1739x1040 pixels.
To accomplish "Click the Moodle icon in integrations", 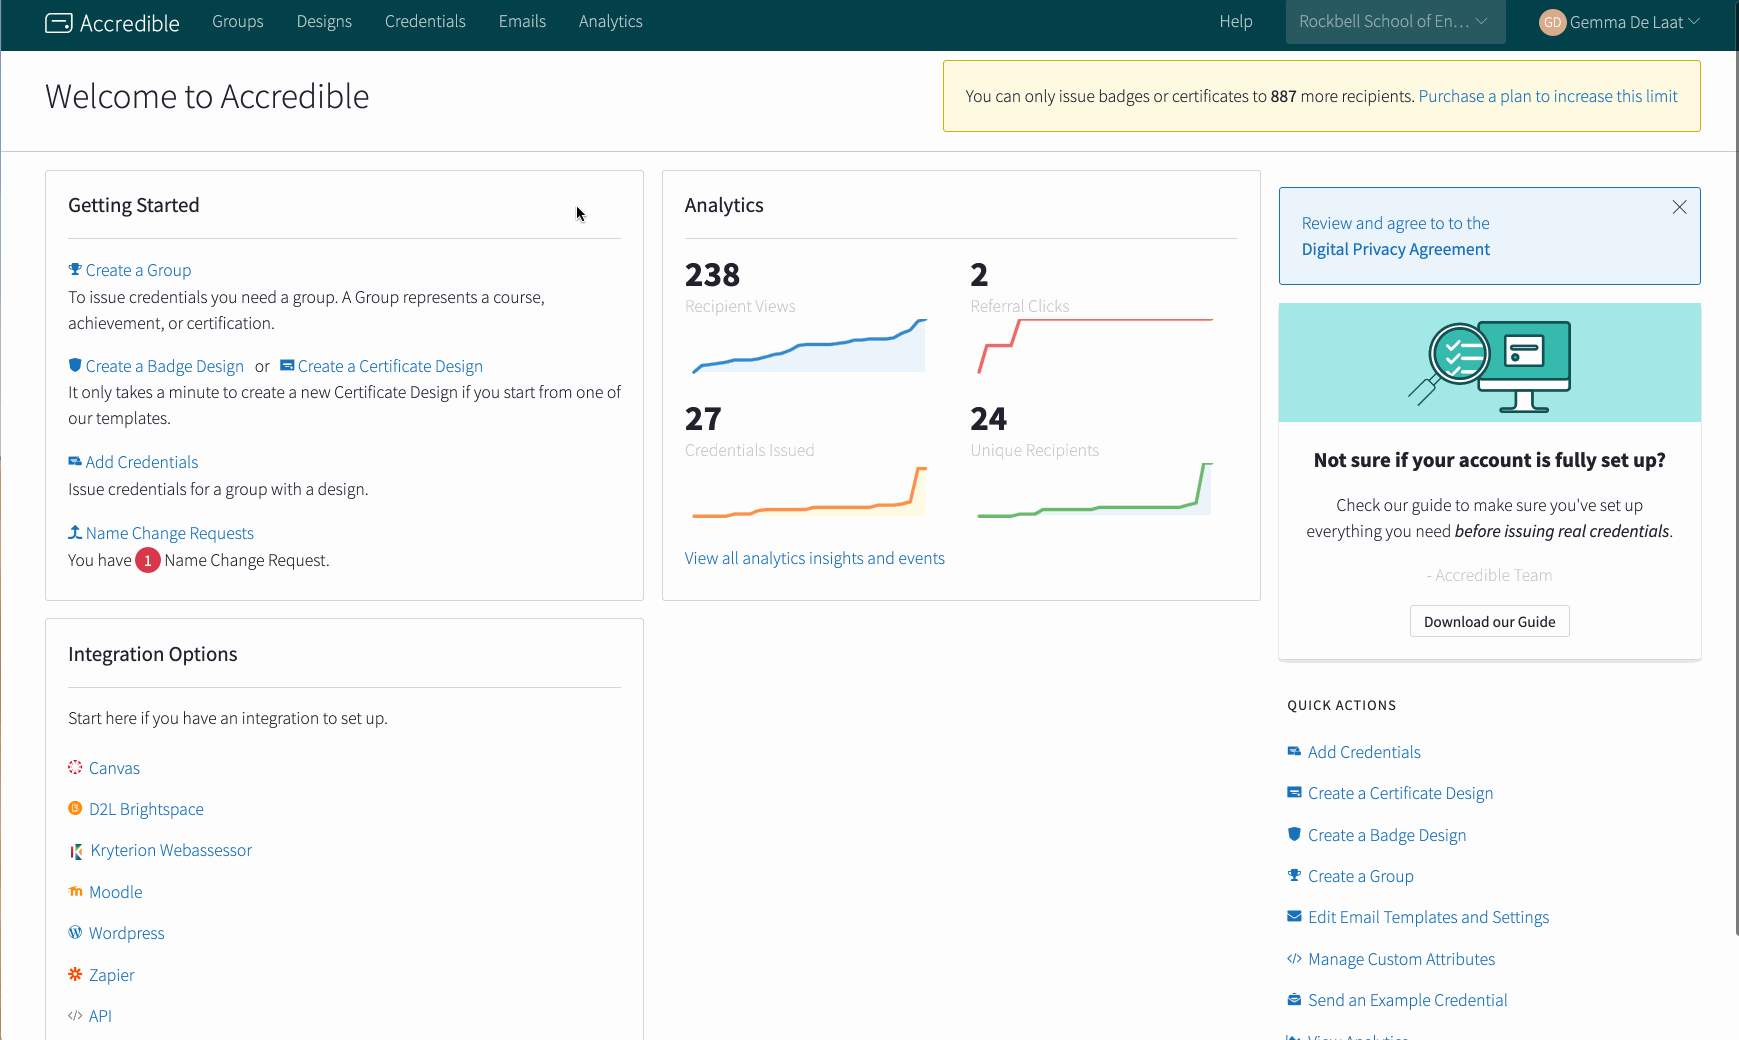I will (75, 892).
